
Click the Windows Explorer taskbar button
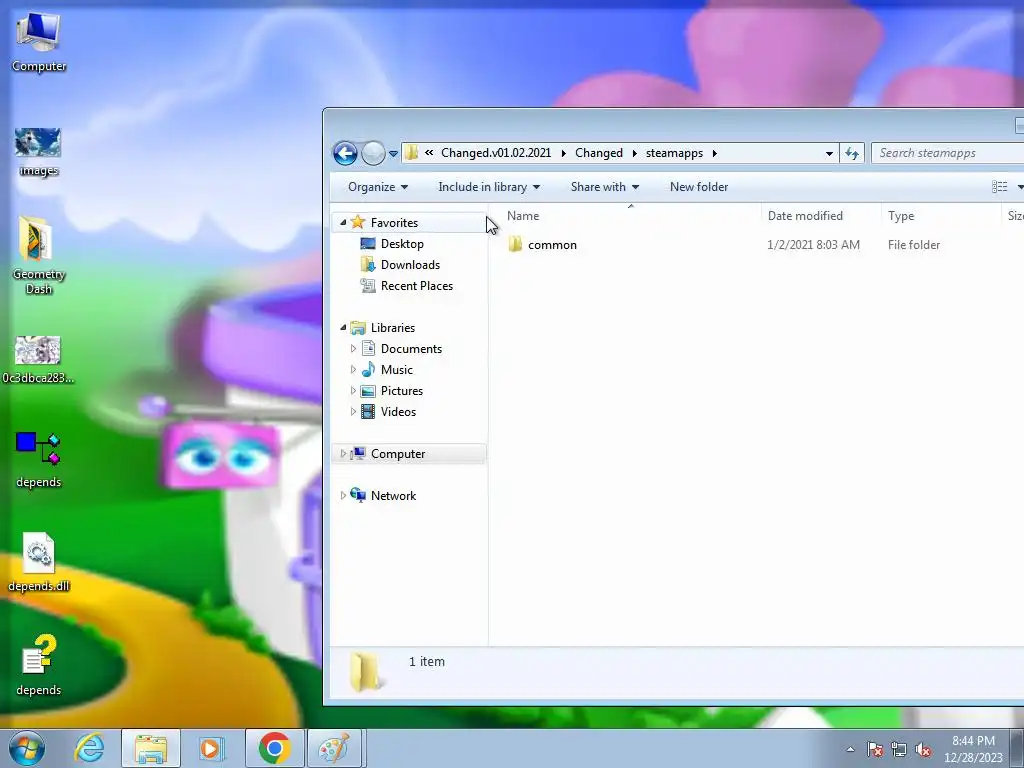(x=151, y=748)
